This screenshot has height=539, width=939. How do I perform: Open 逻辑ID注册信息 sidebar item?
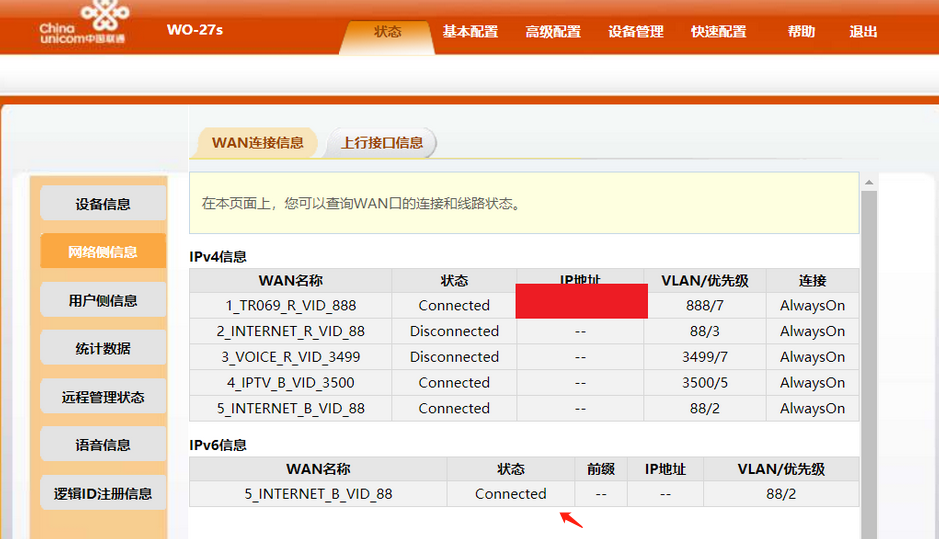pos(103,493)
